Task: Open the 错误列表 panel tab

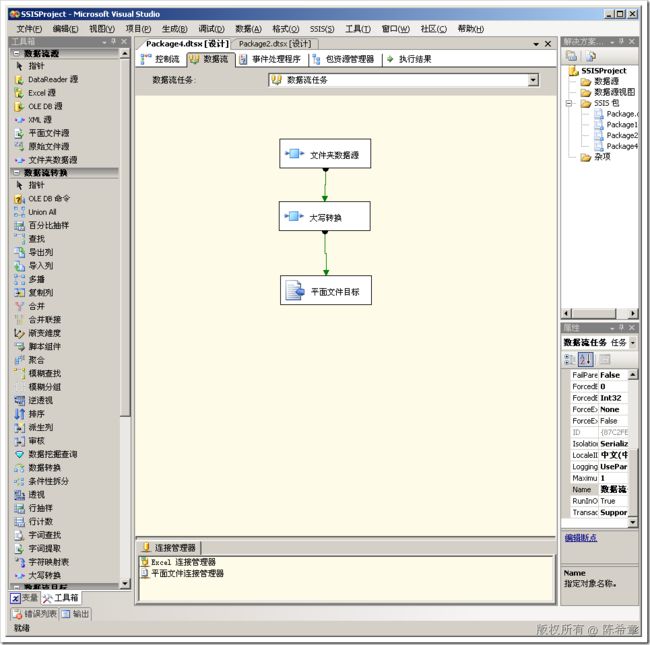Action: tap(34, 614)
